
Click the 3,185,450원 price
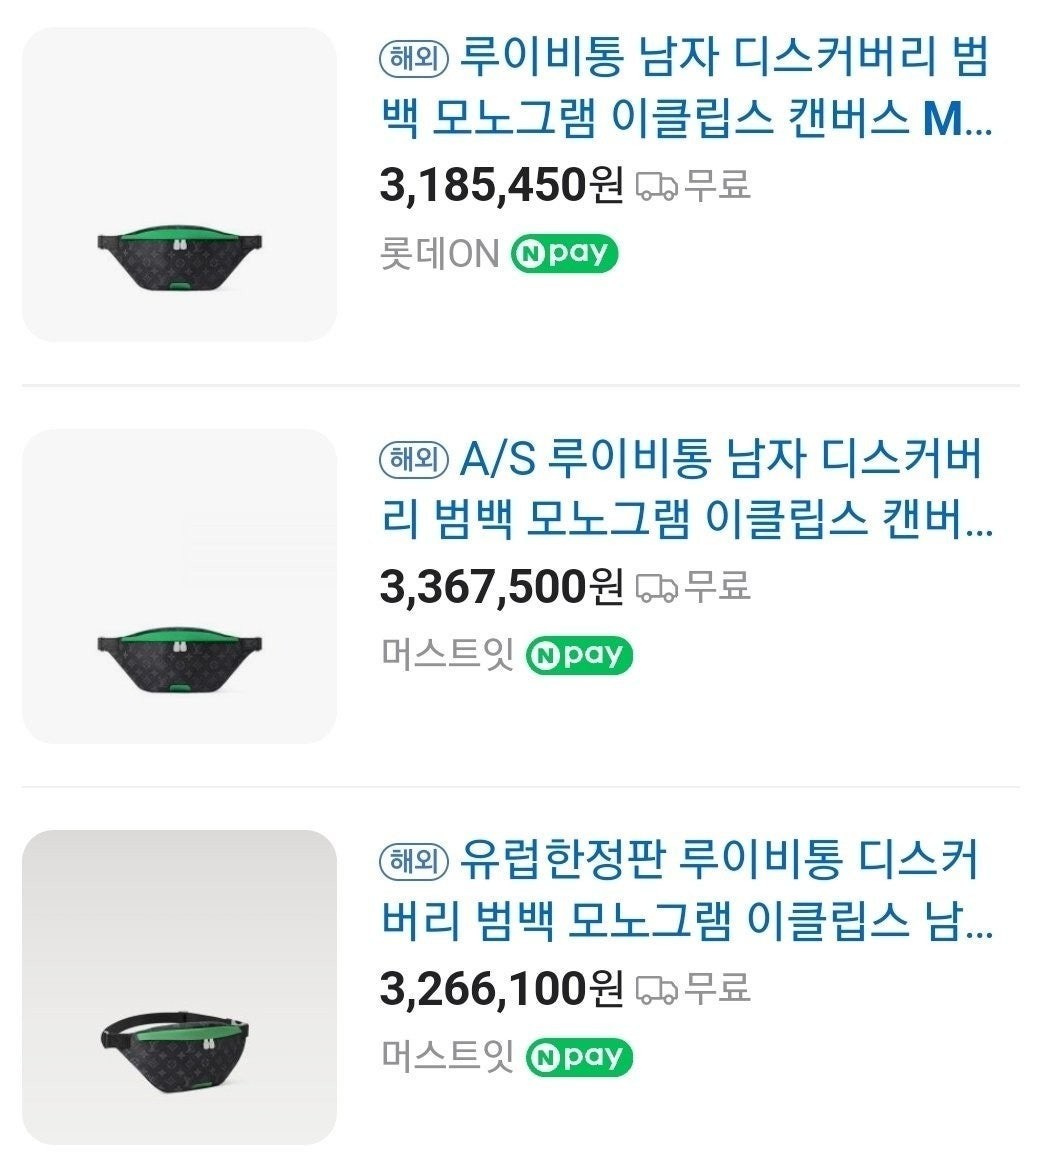(501, 186)
